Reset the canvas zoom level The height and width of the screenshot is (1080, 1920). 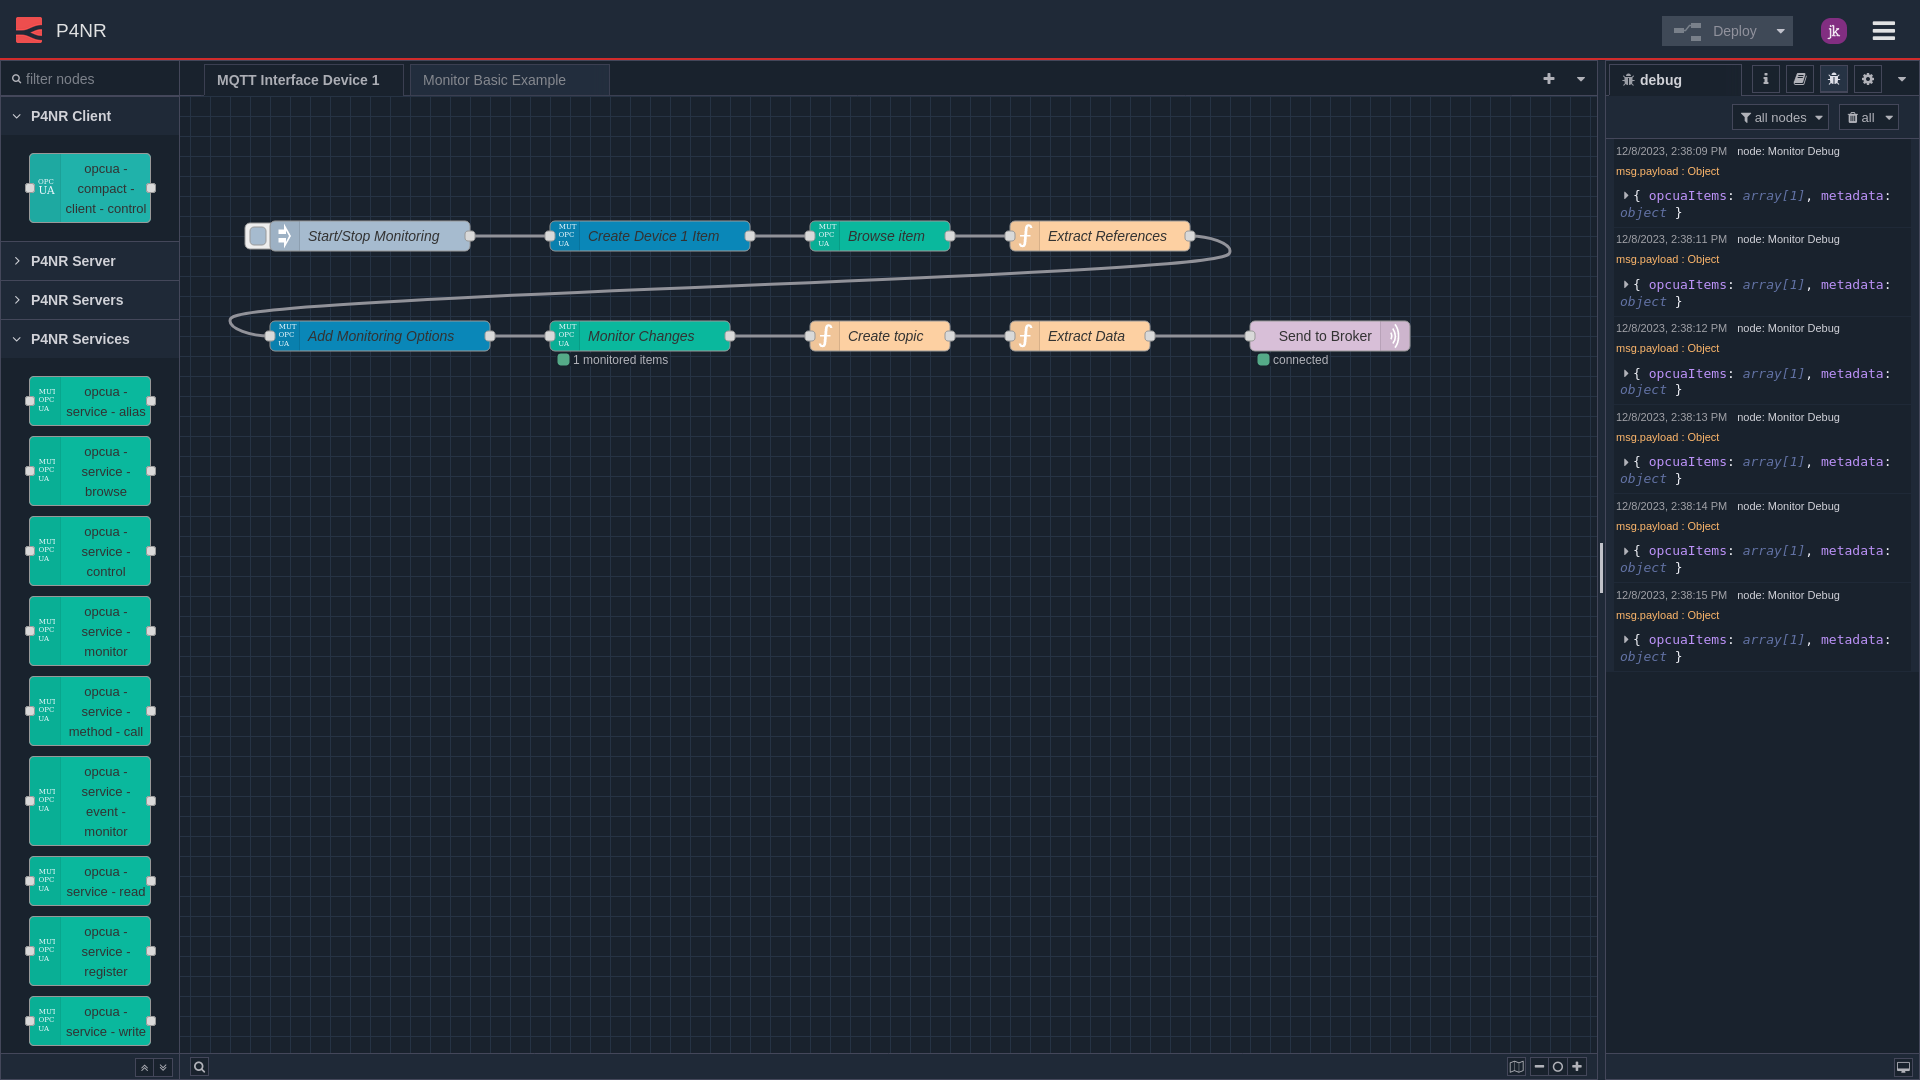coord(1558,1066)
